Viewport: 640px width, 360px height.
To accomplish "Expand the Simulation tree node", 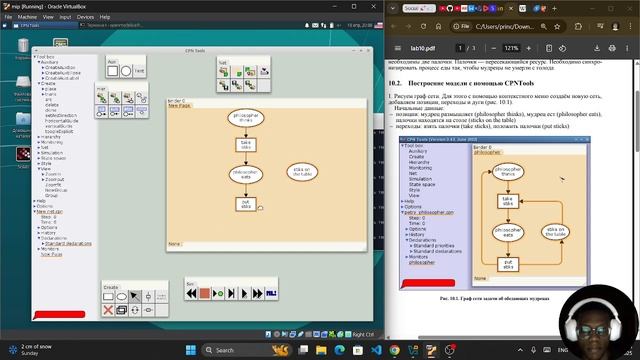I will (39, 153).
